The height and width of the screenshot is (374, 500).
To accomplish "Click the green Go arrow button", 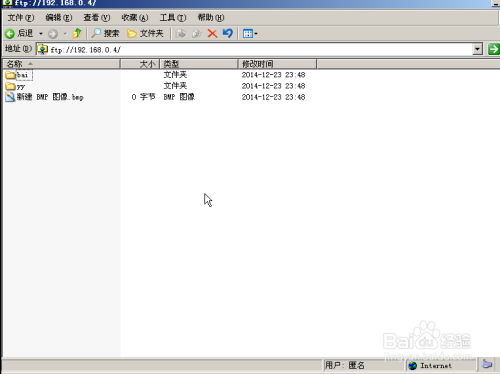I will click(x=493, y=49).
